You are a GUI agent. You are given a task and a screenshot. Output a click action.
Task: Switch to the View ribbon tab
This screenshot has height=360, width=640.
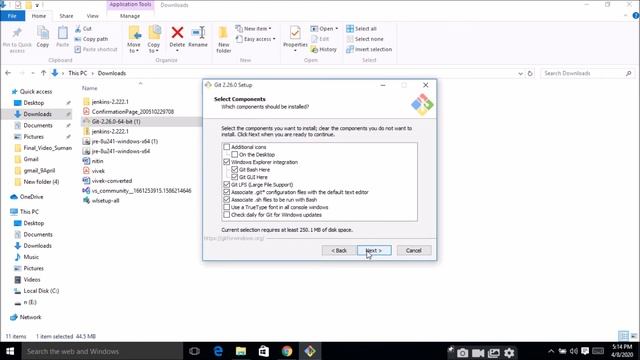coord(93,16)
